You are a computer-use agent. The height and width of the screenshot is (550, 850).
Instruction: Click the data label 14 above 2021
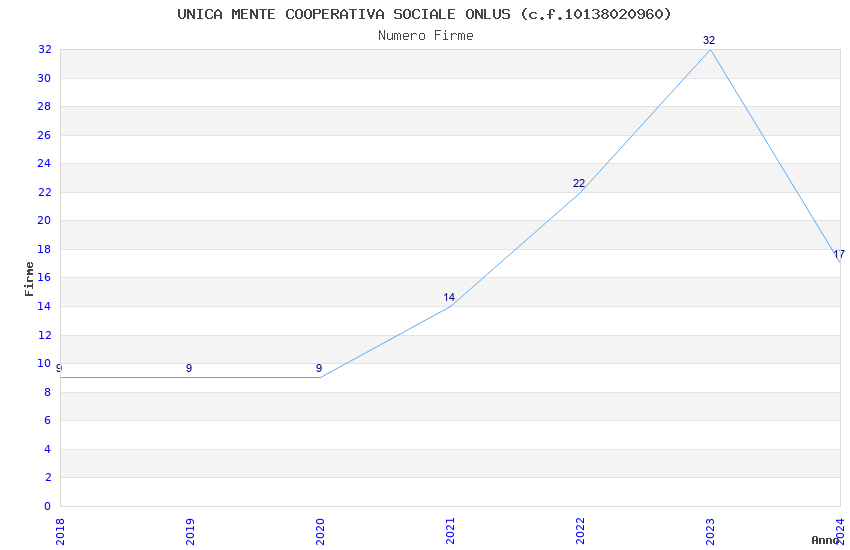[449, 297]
